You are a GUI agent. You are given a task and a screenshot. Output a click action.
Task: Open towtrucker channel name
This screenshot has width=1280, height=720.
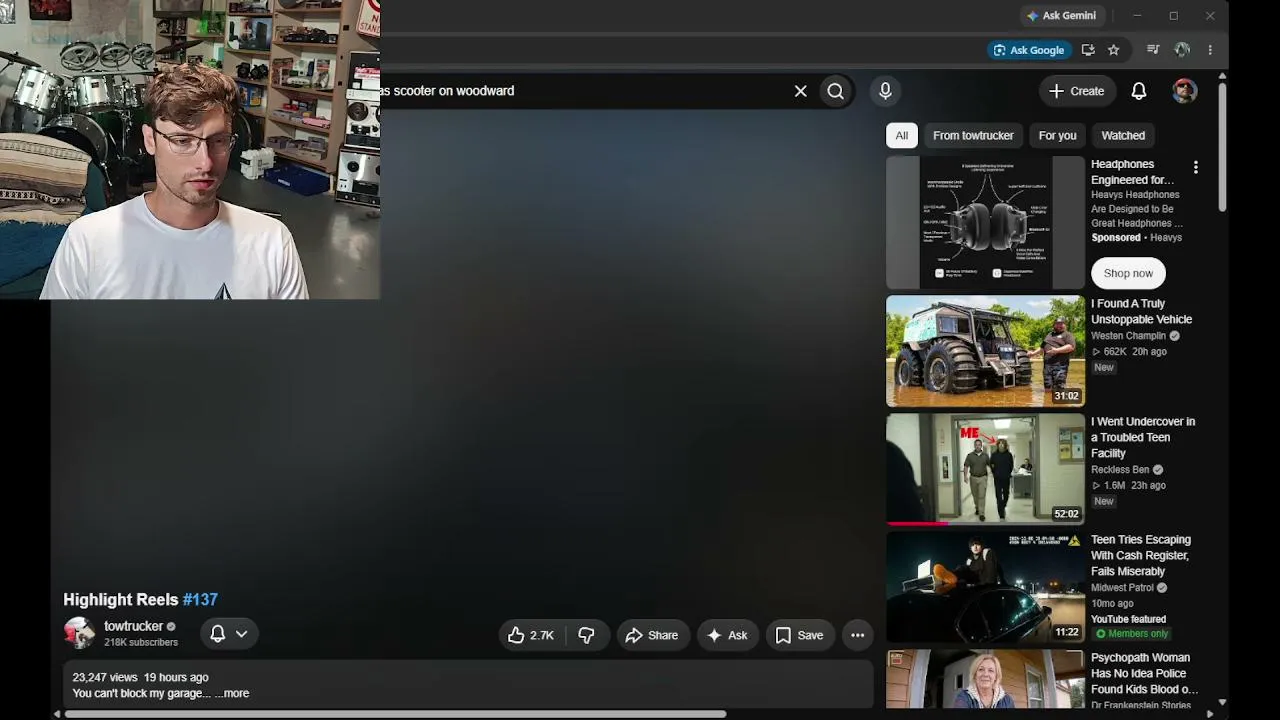click(133, 626)
